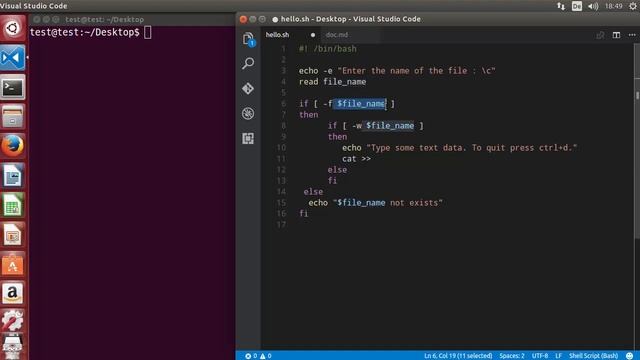Click Ln 6, Col 19 cursor position
This screenshot has height=360, width=640.
click(x=458, y=356)
